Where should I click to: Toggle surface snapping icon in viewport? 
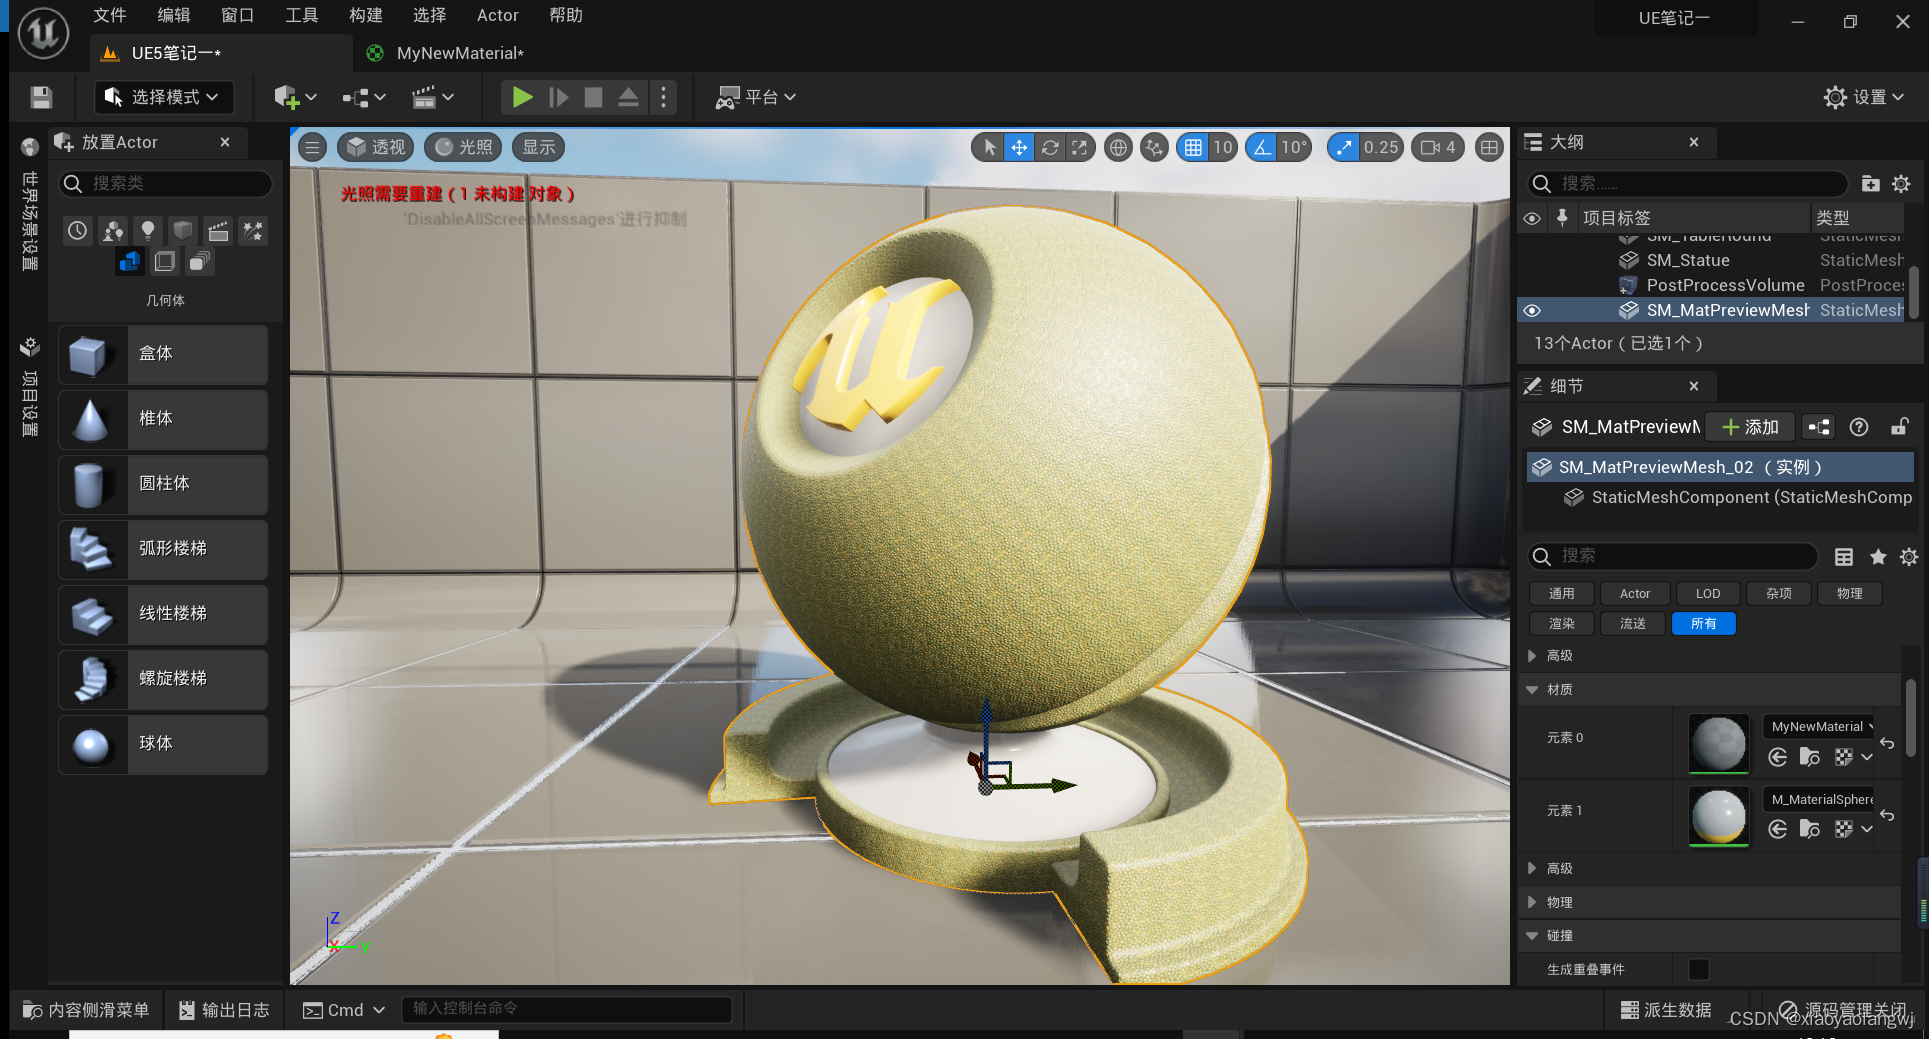[x=1154, y=147]
